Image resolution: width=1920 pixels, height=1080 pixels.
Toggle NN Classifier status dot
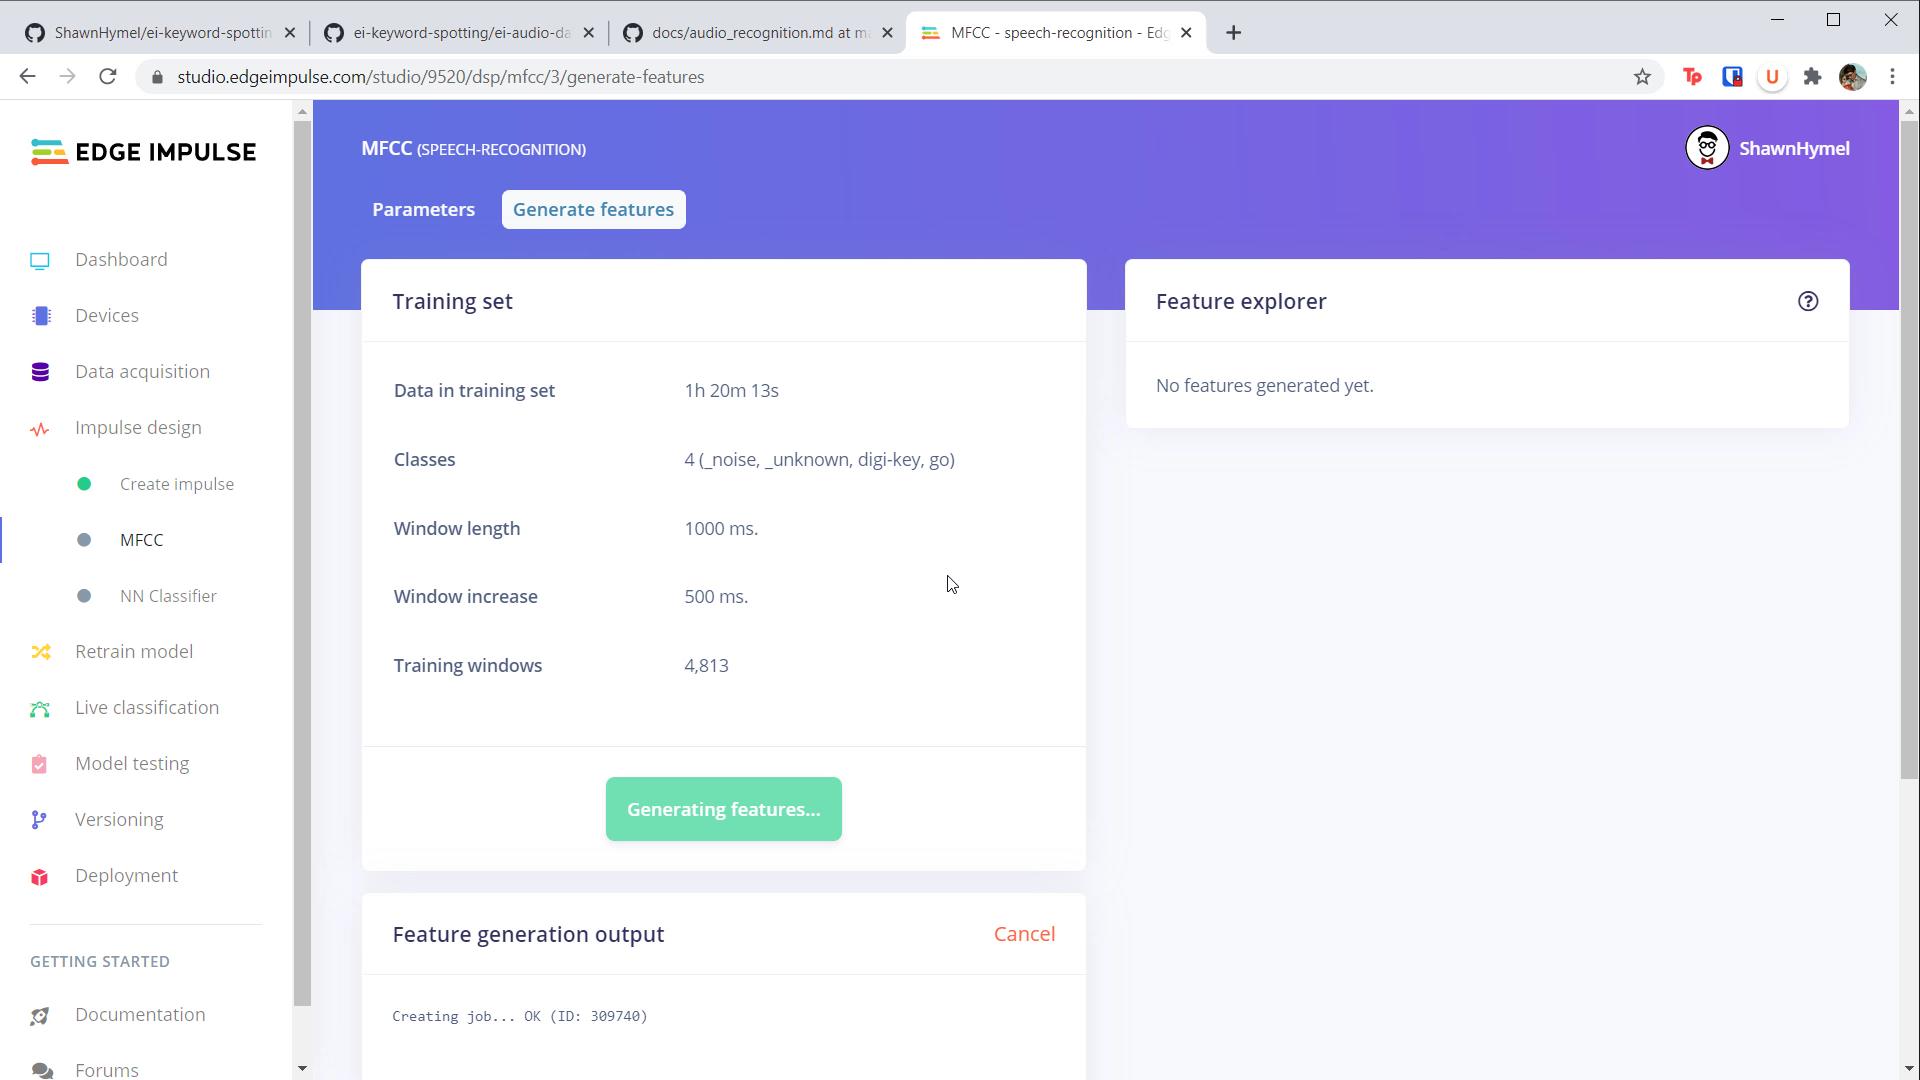click(x=84, y=595)
